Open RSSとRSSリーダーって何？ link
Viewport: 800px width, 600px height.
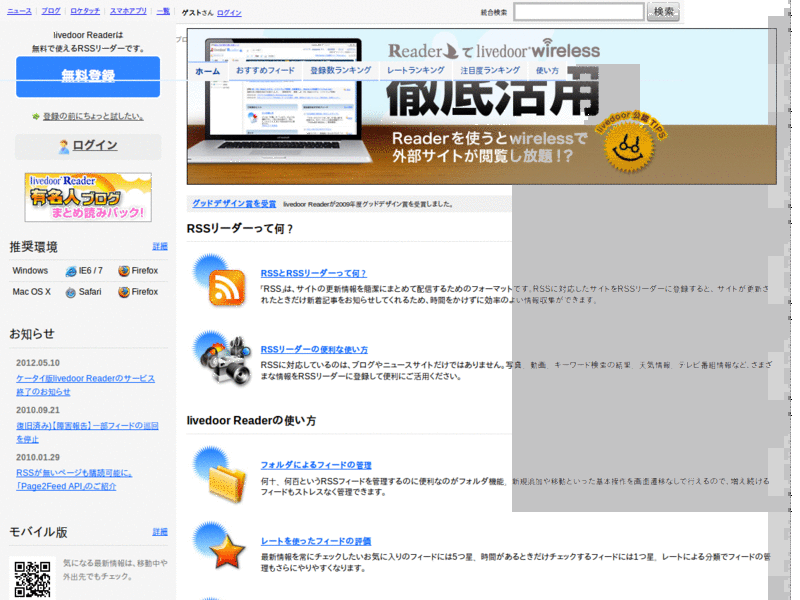pos(314,273)
